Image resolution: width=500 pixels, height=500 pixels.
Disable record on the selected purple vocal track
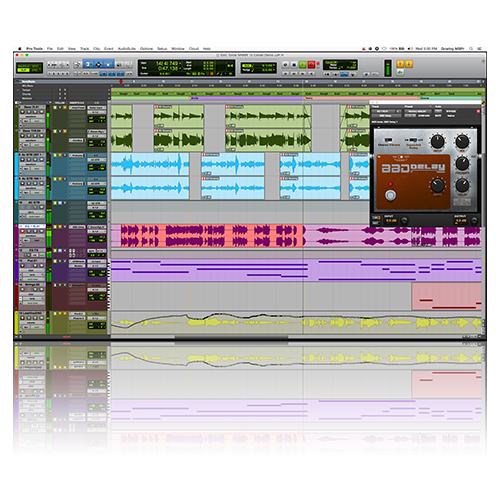point(22,231)
